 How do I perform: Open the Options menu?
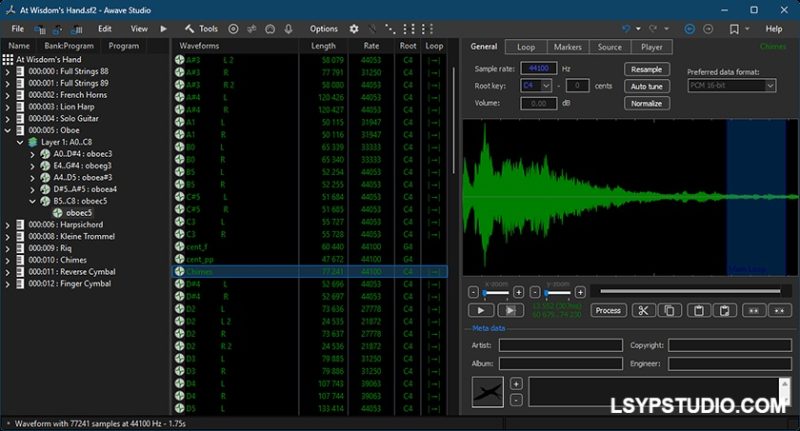coord(324,29)
